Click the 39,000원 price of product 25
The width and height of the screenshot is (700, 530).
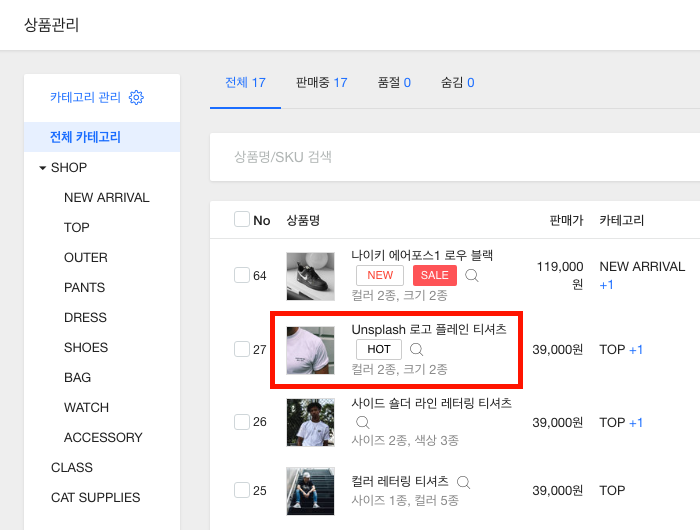click(558, 491)
